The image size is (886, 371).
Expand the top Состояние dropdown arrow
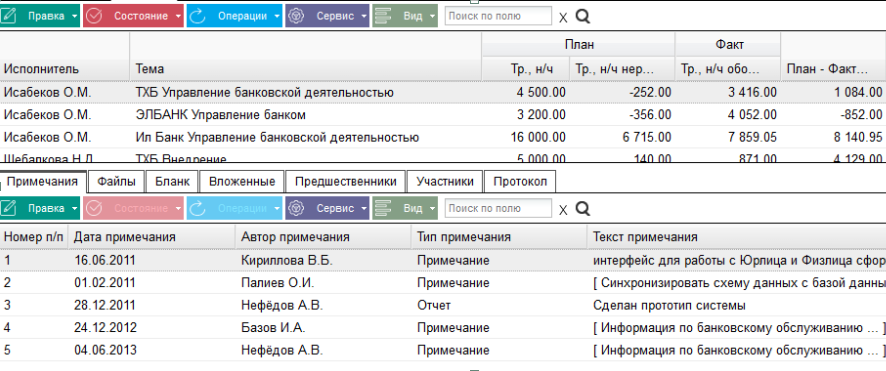[x=178, y=16]
